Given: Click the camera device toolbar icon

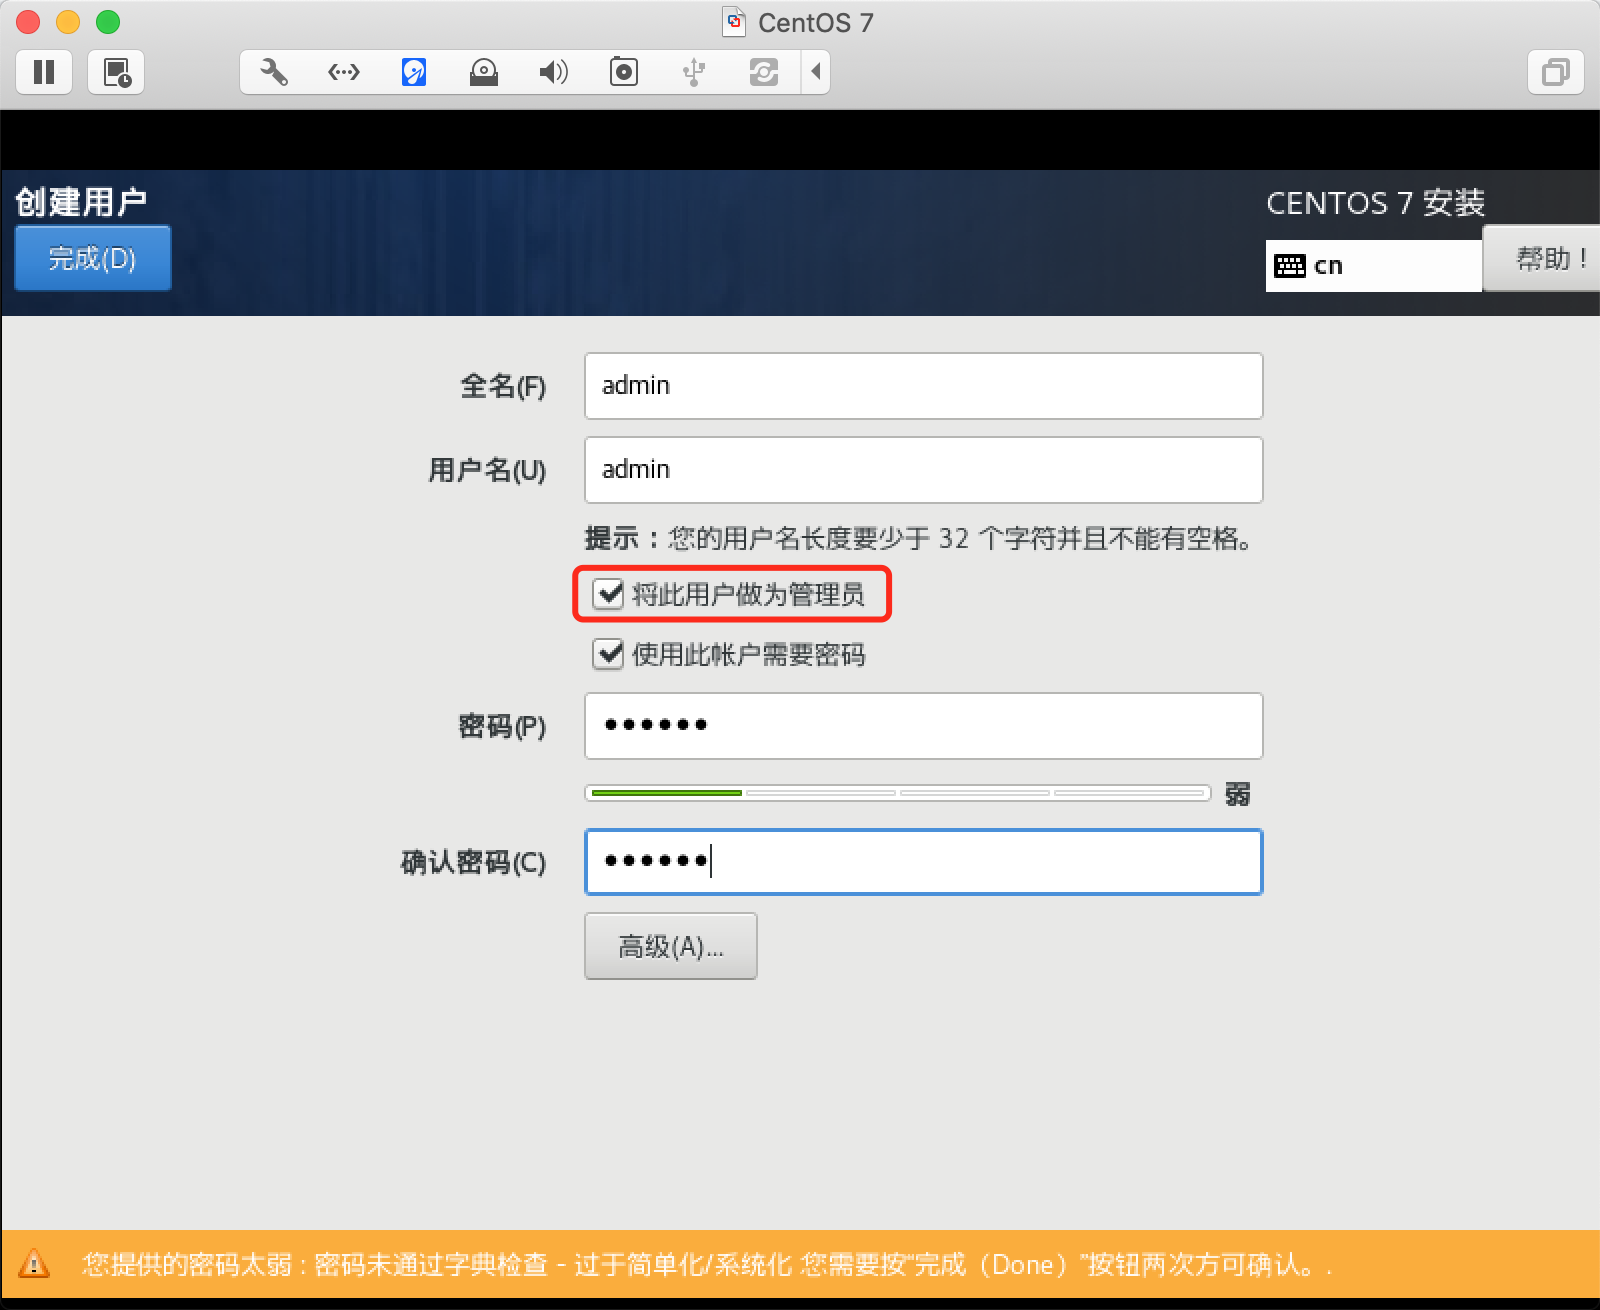Looking at the screenshot, I should pos(624,72).
